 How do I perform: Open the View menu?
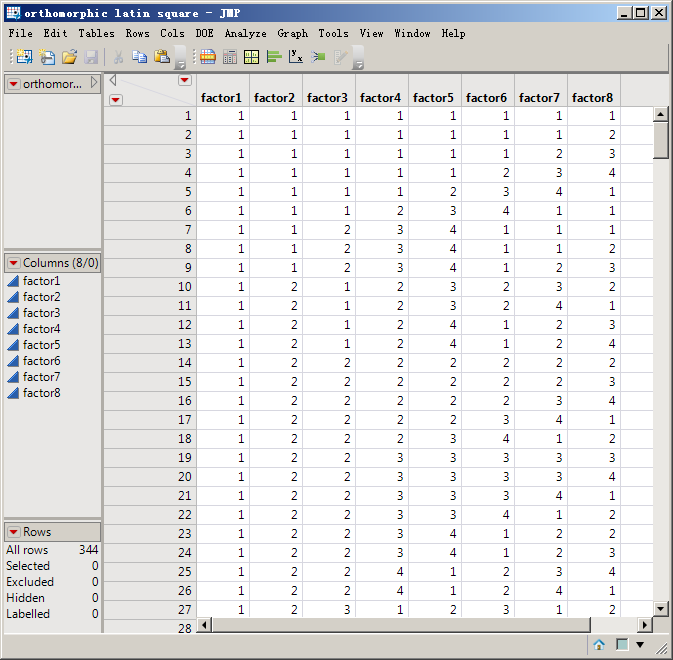tap(371, 33)
